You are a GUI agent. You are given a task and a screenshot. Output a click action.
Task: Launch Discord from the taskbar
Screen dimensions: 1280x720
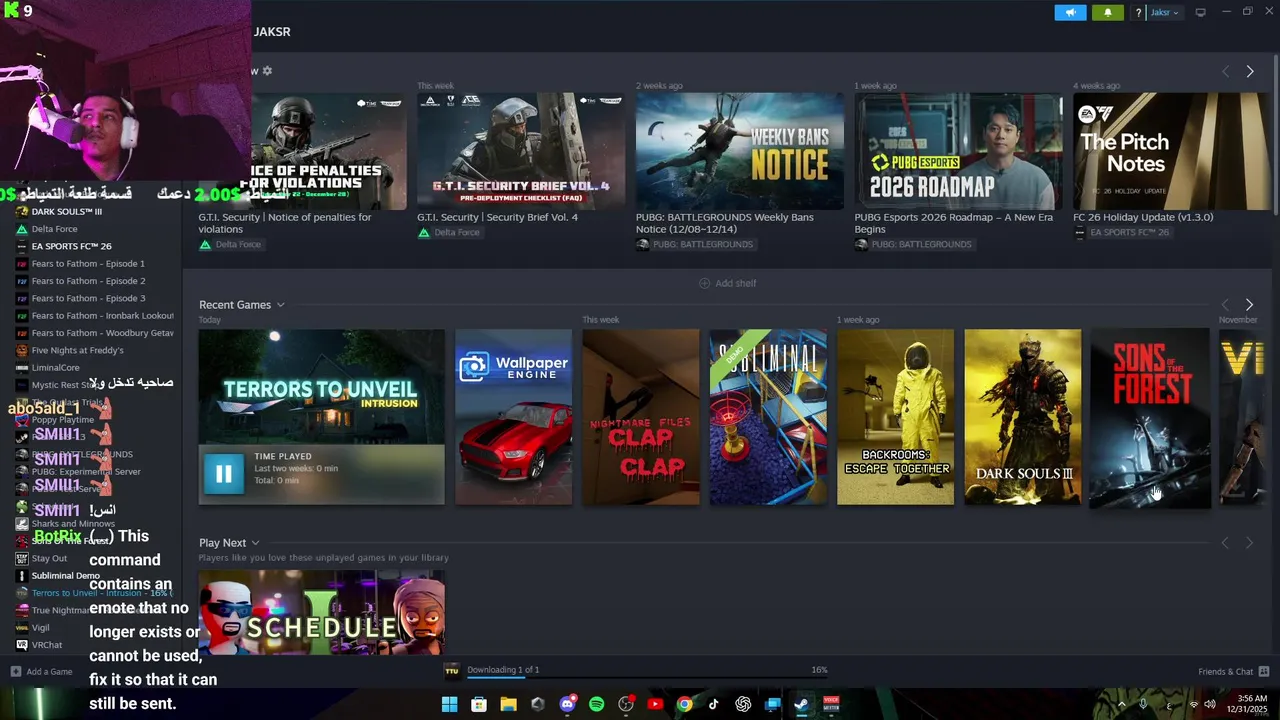coord(567,704)
